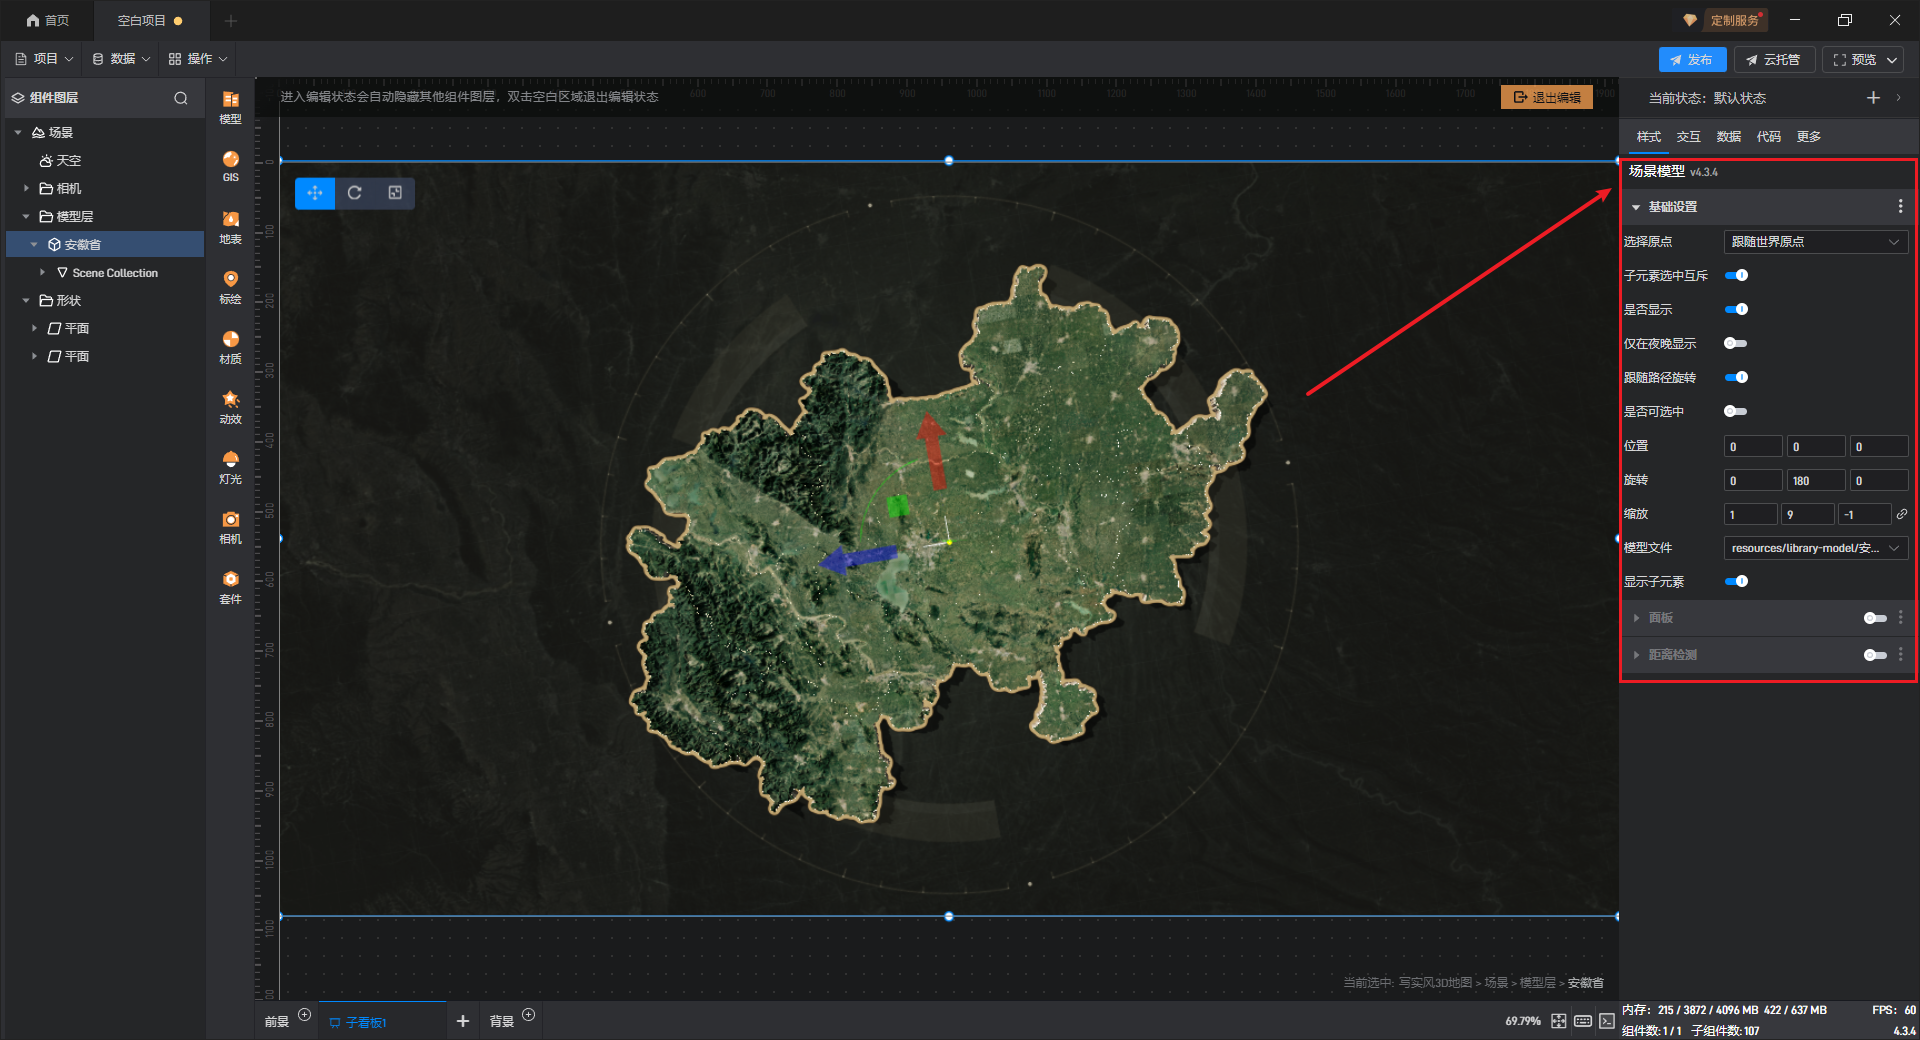Enable the 仅在夜晚显示 switch
1920x1040 pixels.
pos(1736,343)
